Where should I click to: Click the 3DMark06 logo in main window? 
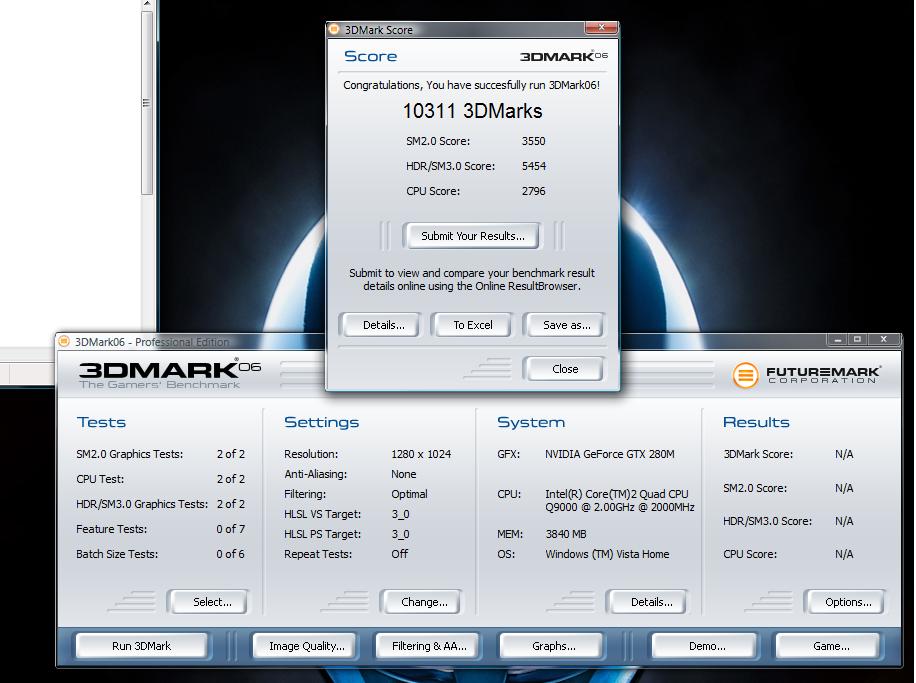tap(170, 374)
